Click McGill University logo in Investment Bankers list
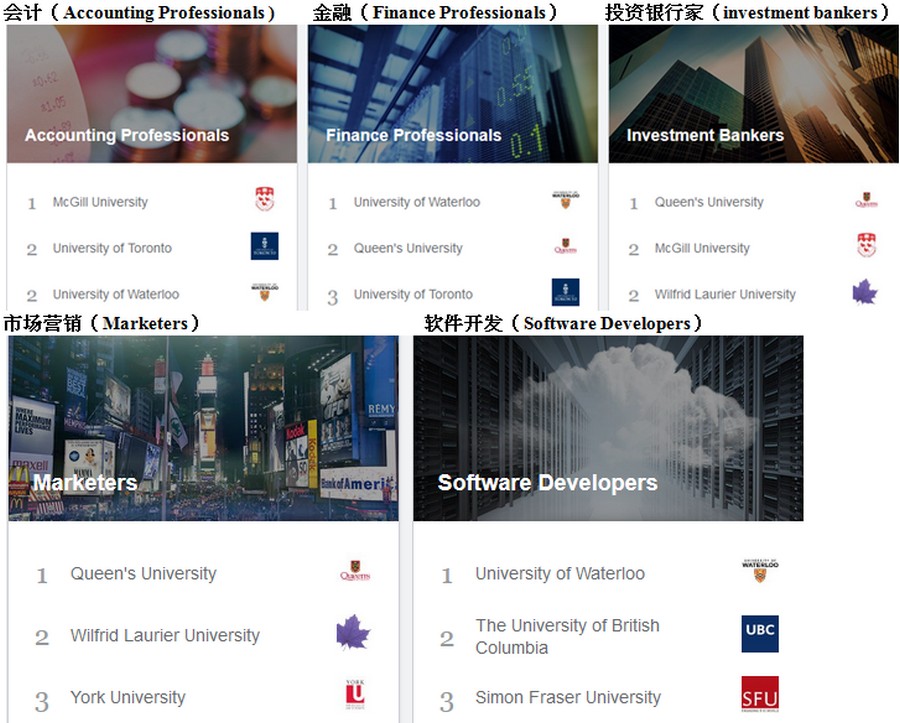 click(866, 245)
